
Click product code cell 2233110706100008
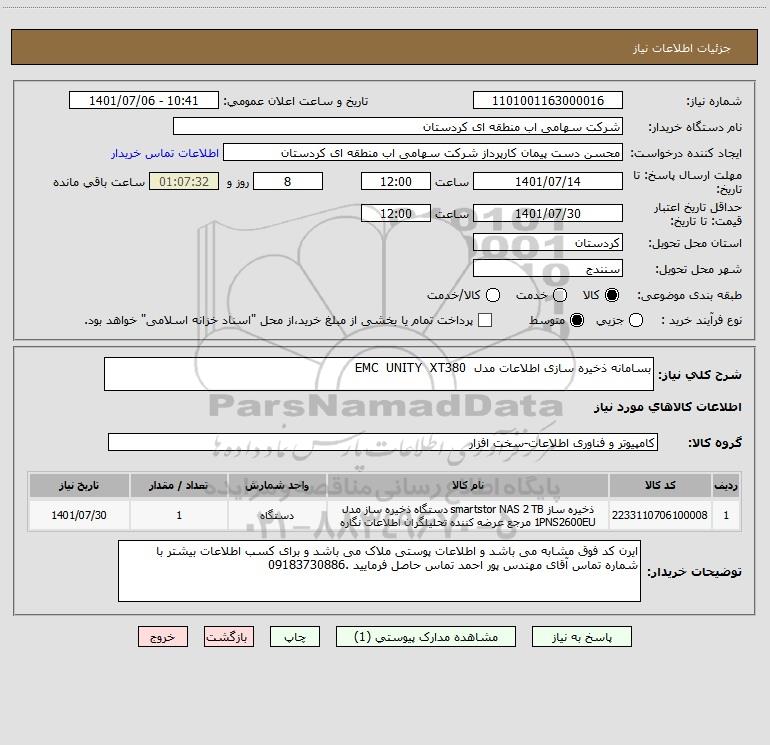660,515
